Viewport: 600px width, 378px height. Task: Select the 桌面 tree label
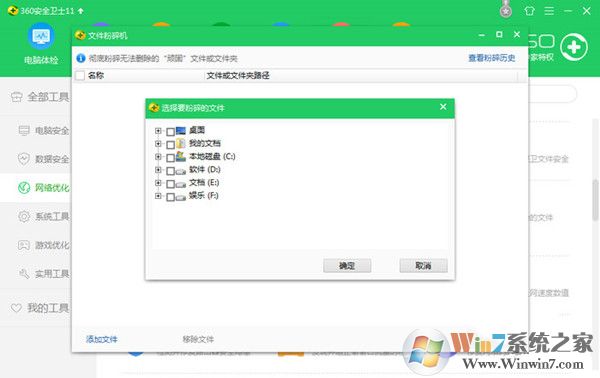click(197, 130)
